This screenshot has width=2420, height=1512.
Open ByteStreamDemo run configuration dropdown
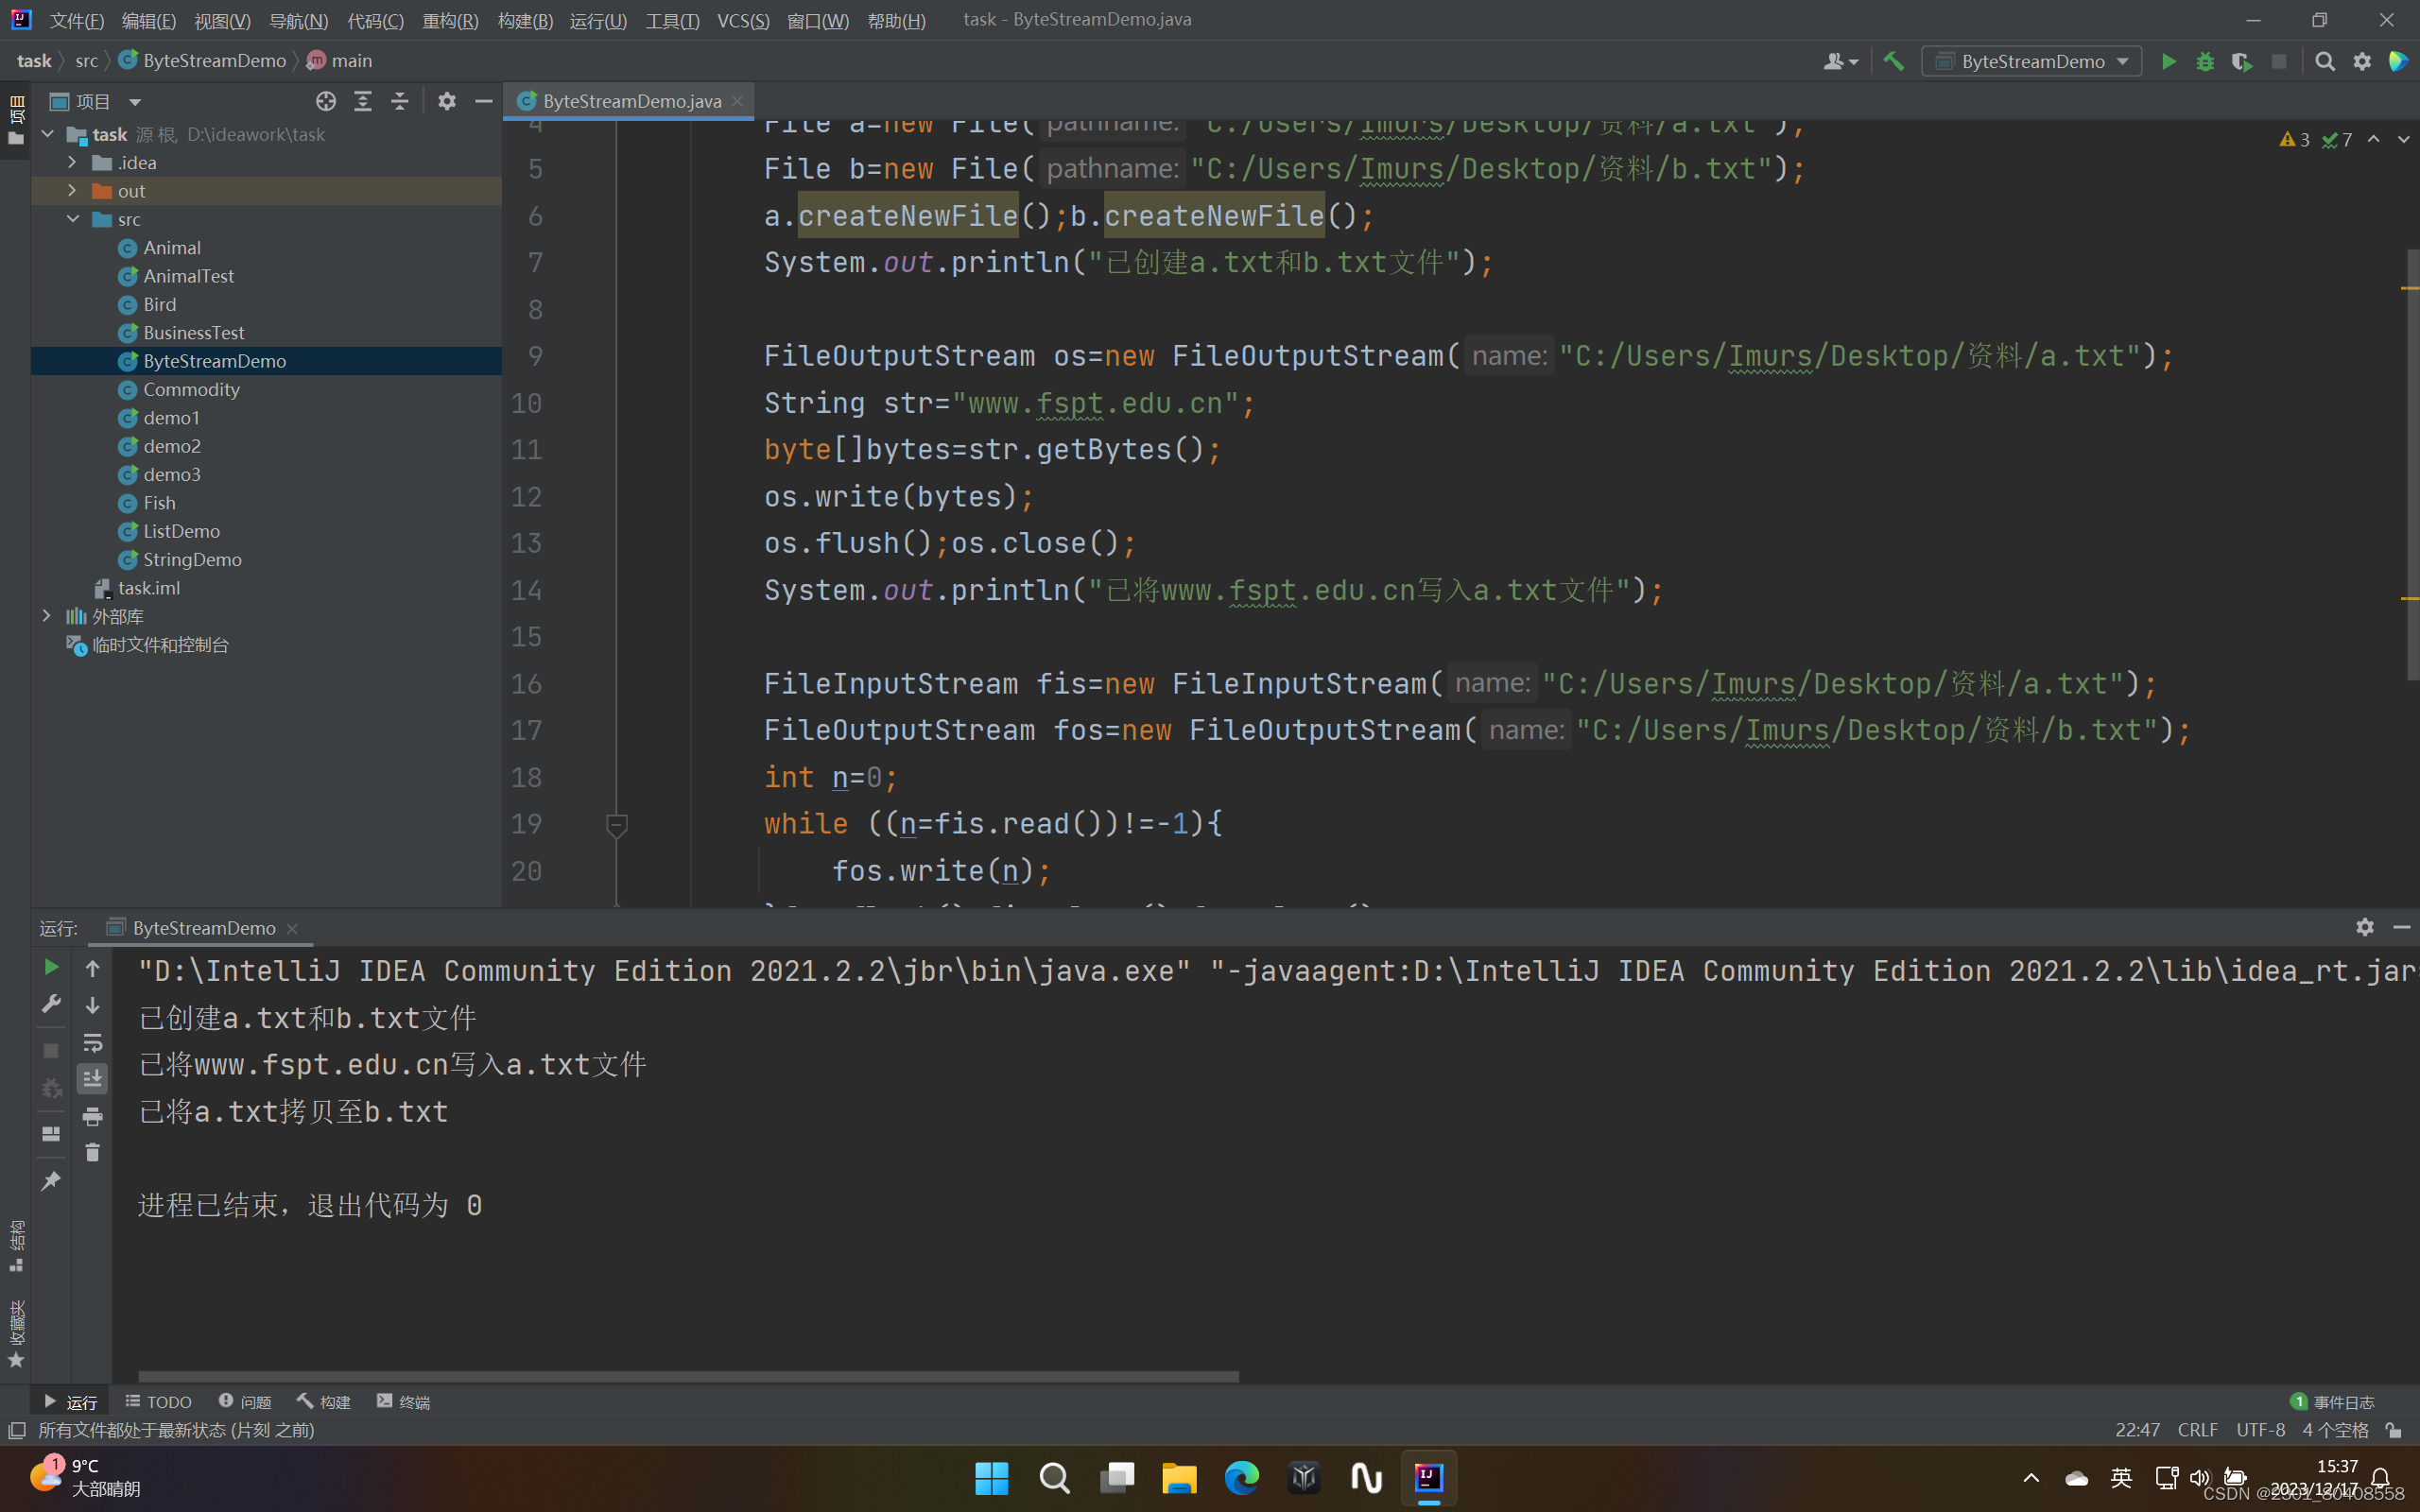point(2031,61)
